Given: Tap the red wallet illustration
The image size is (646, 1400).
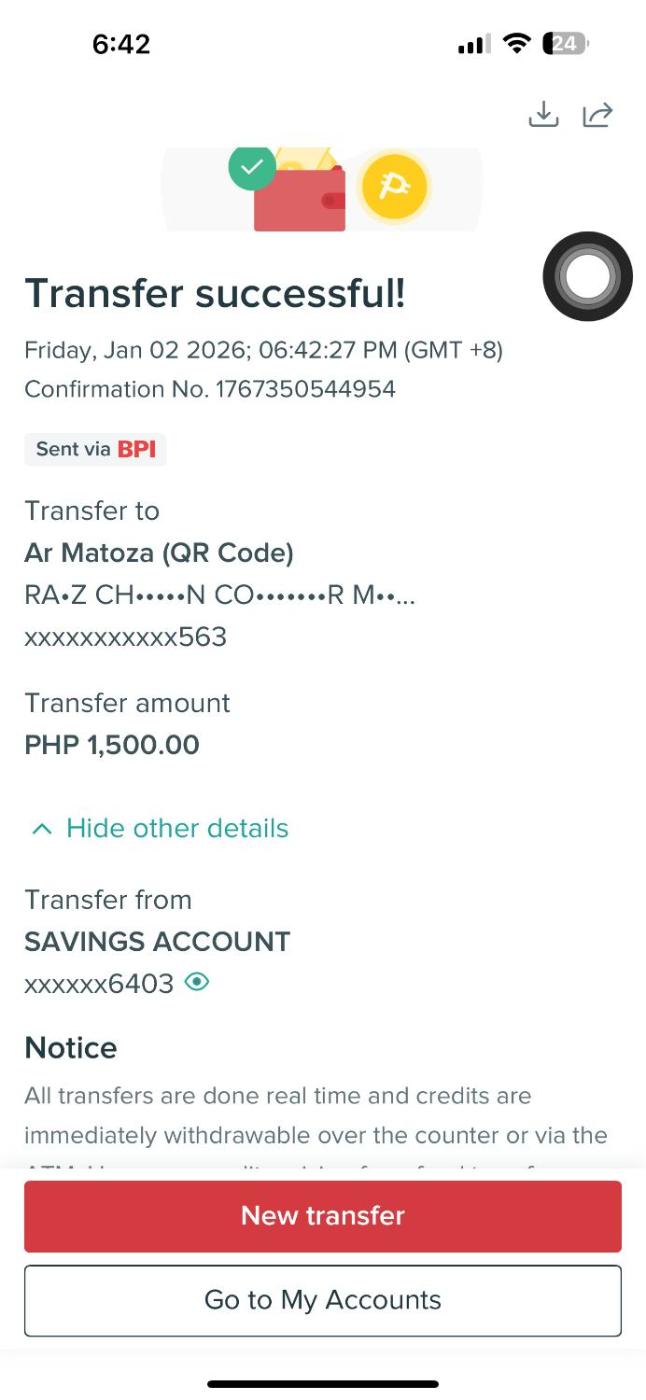Looking at the screenshot, I should click(299, 198).
